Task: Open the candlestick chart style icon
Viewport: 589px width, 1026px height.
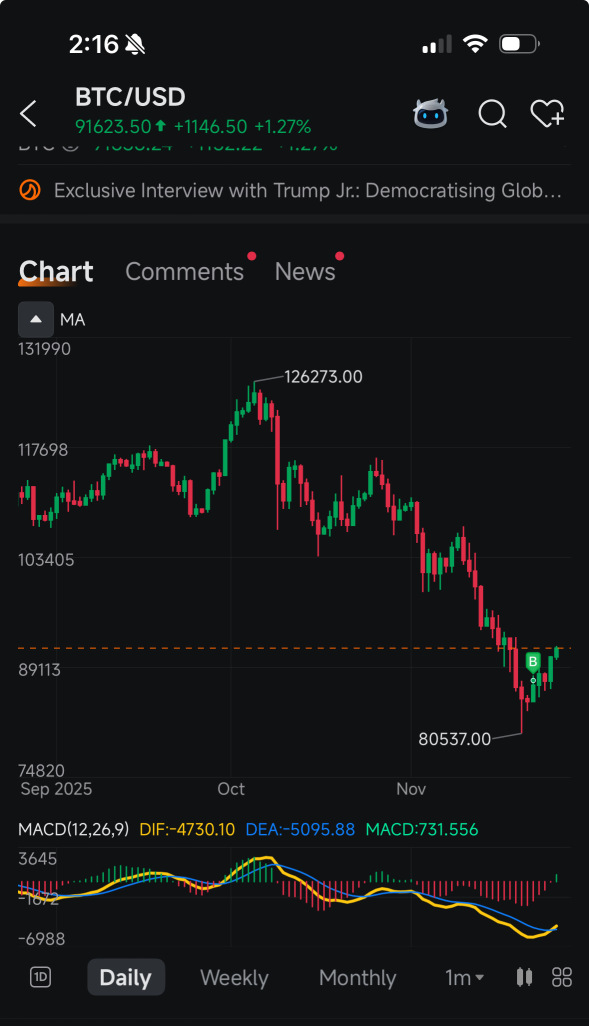Action: [x=524, y=978]
